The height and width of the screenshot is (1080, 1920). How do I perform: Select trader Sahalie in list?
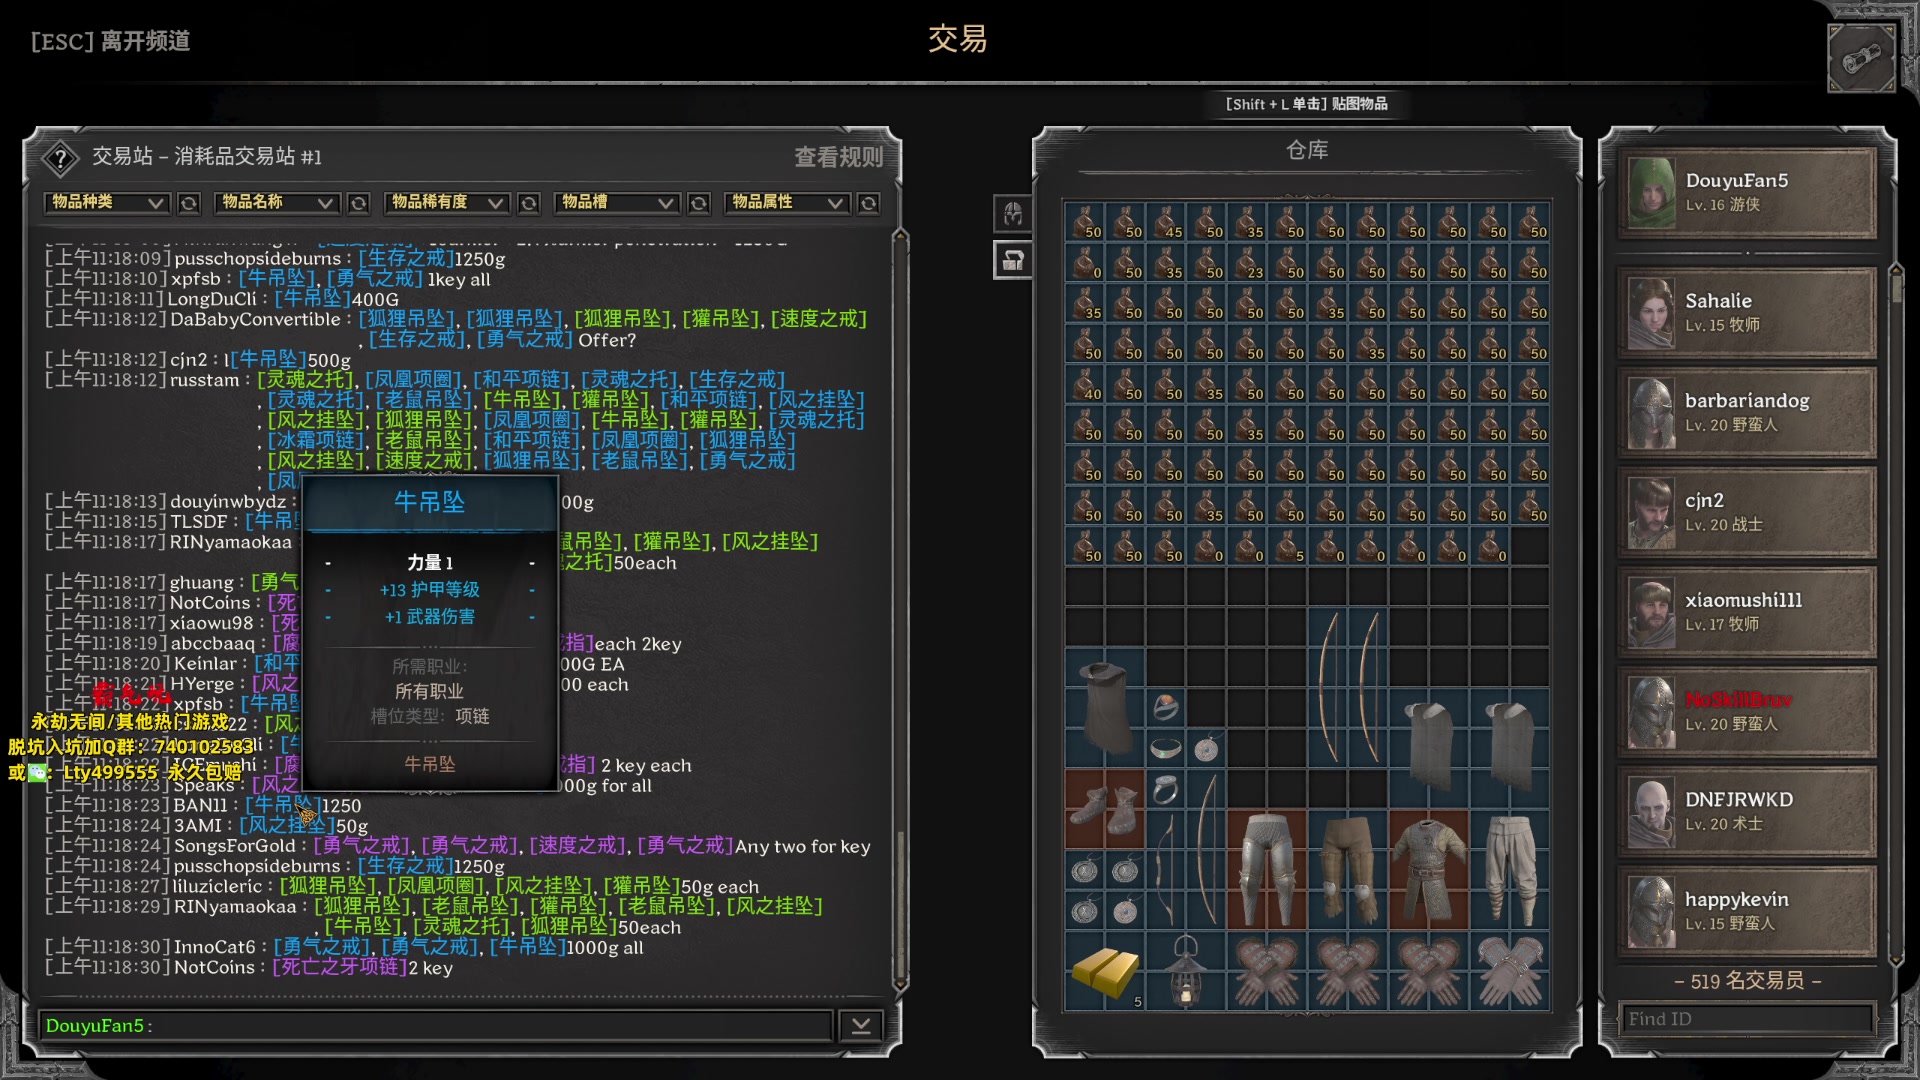(1747, 313)
